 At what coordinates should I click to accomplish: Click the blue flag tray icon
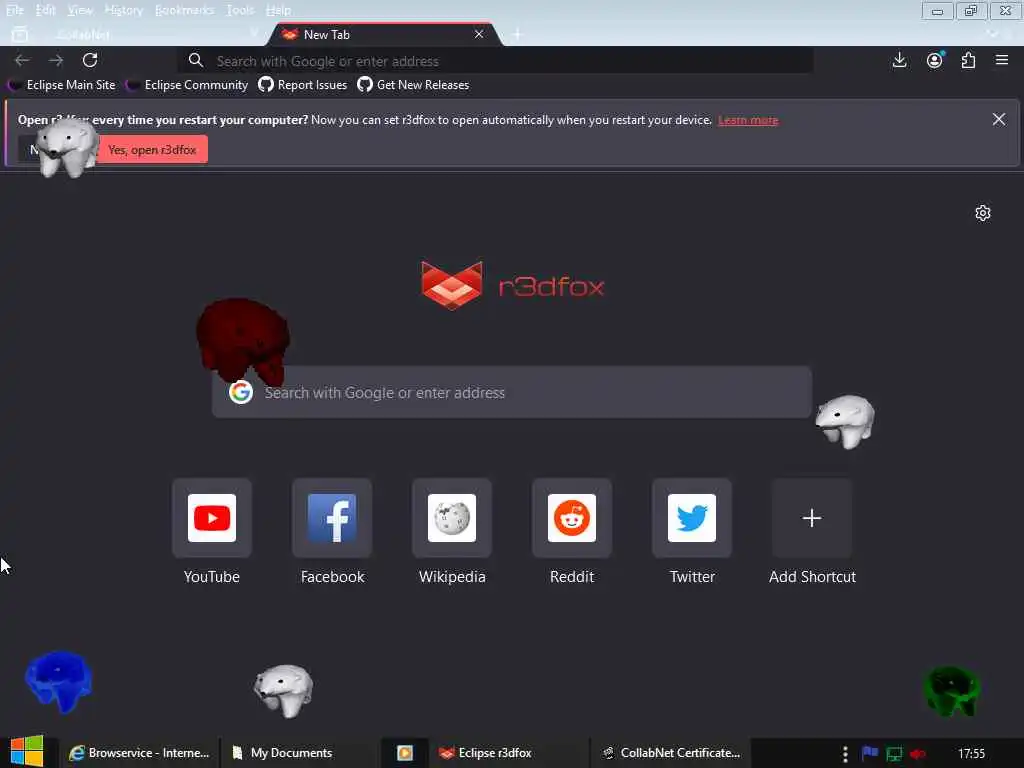870,753
